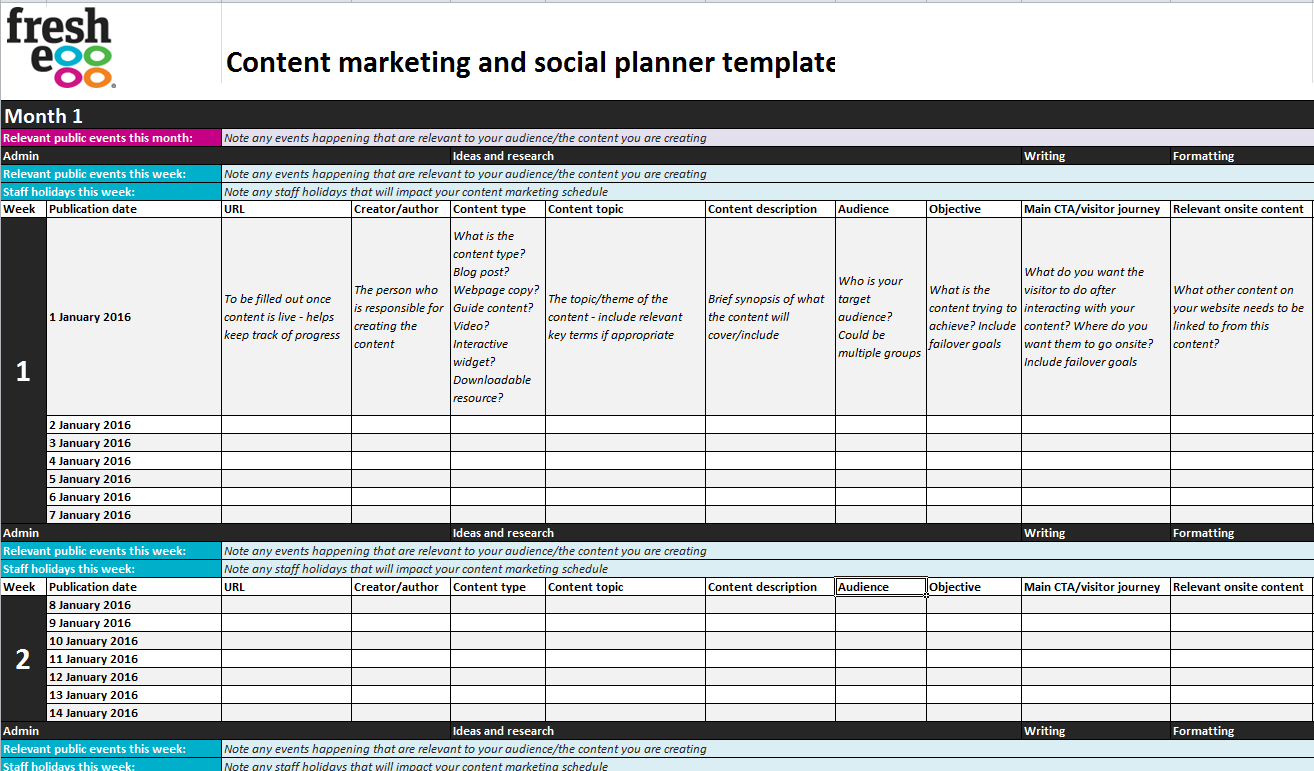Click 'Staff holidays this week:' label above 8 January

[110, 569]
